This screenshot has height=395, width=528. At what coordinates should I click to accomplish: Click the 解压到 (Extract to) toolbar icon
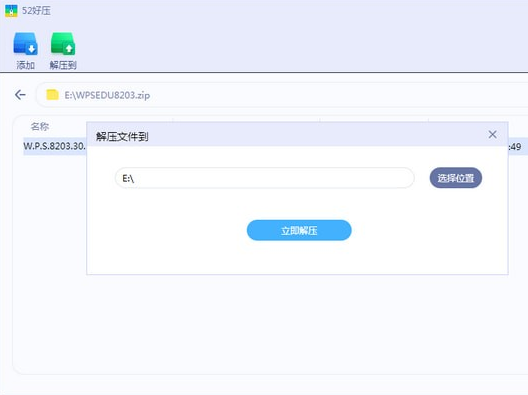pyautogui.click(x=63, y=44)
